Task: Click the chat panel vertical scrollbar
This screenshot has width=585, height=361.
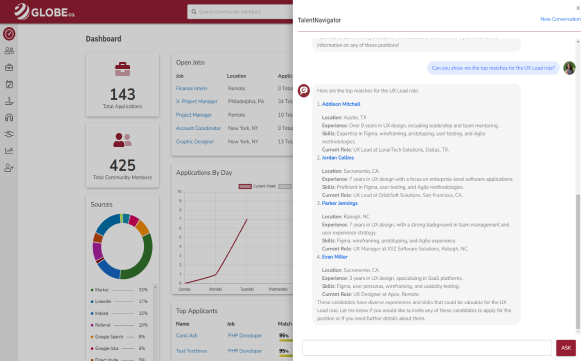Action: point(578,261)
